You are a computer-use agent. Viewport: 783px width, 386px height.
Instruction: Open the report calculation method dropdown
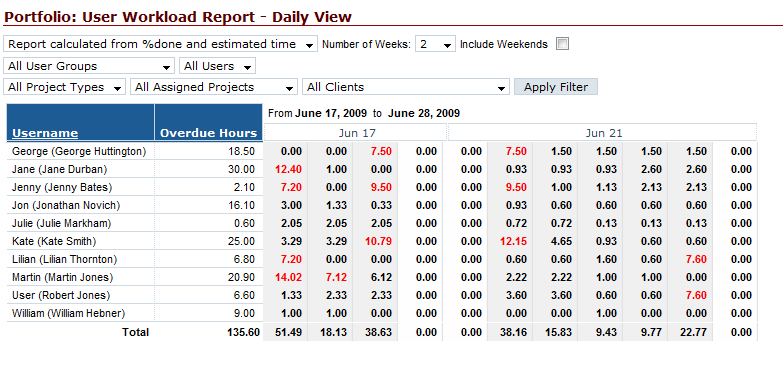pos(160,44)
